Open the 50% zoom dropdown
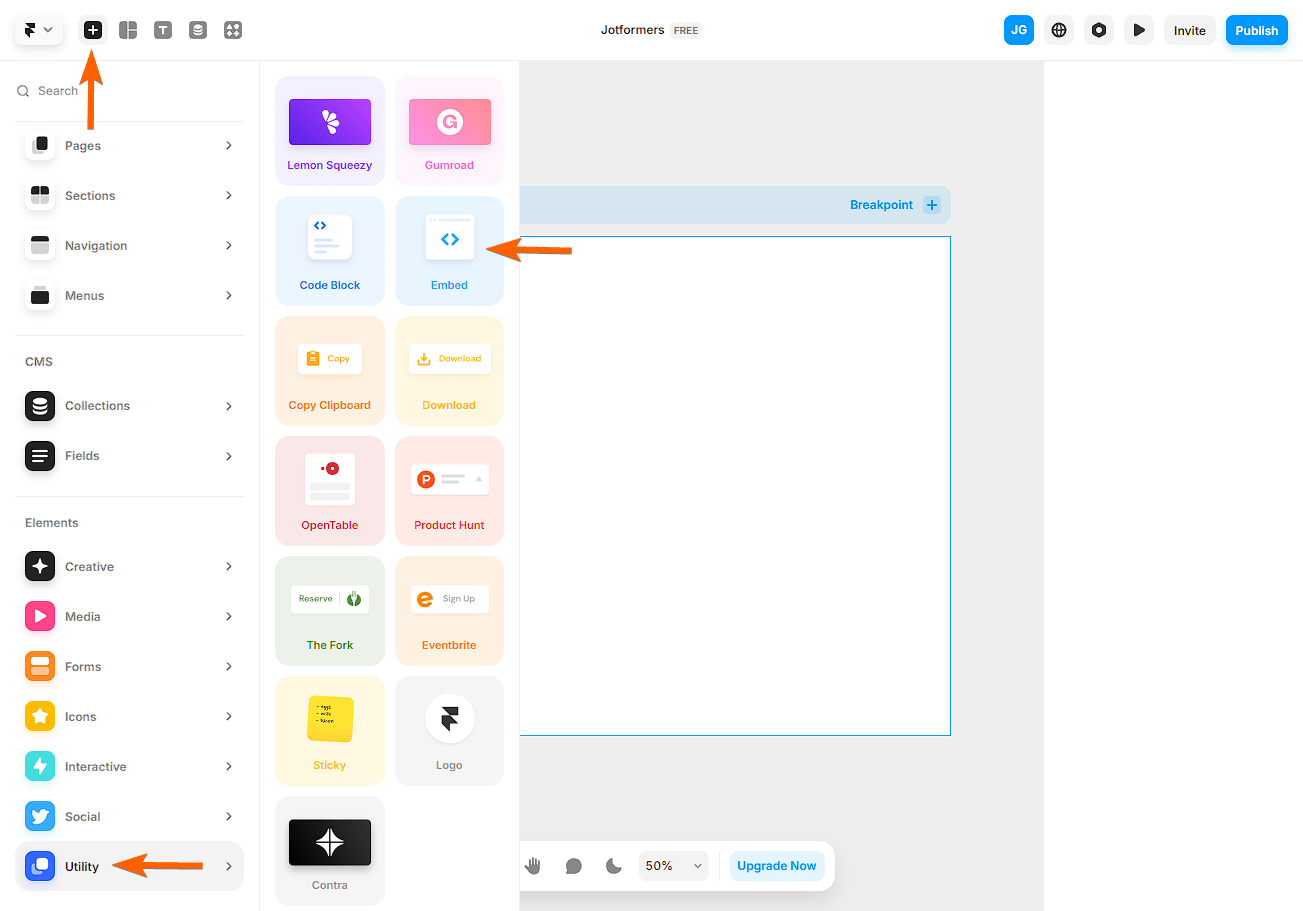This screenshot has width=1303, height=911. click(x=674, y=866)
